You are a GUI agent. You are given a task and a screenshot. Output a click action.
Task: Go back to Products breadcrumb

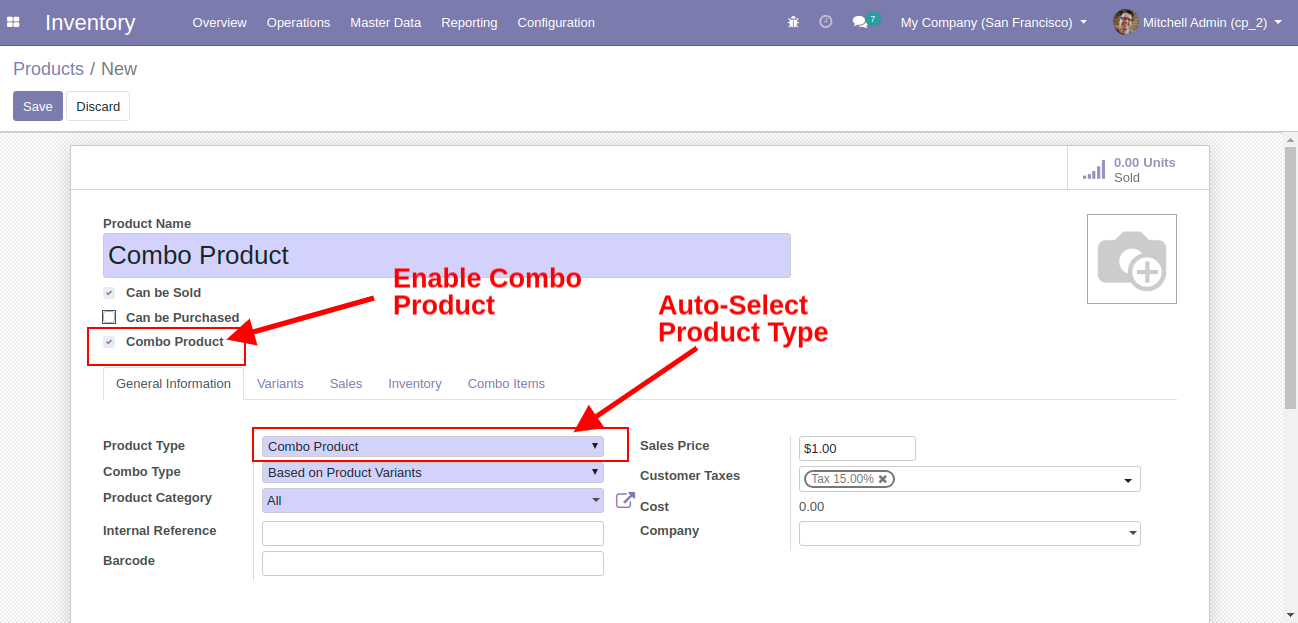point(48,69)
